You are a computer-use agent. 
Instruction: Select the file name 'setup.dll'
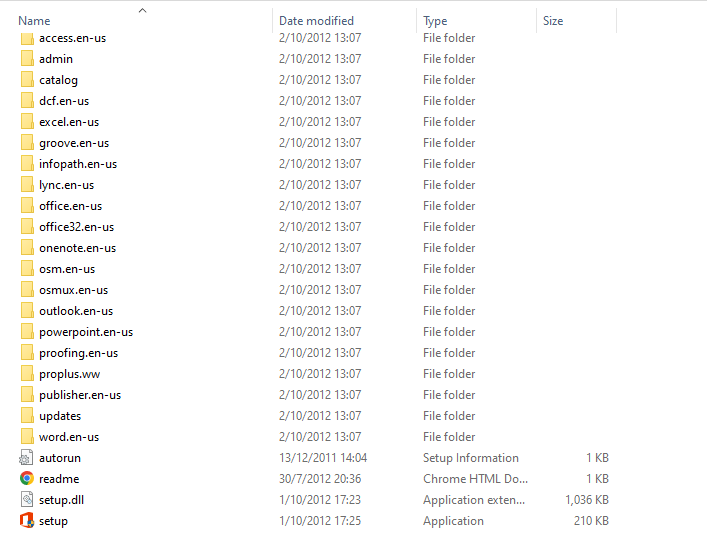pos(61,500)
